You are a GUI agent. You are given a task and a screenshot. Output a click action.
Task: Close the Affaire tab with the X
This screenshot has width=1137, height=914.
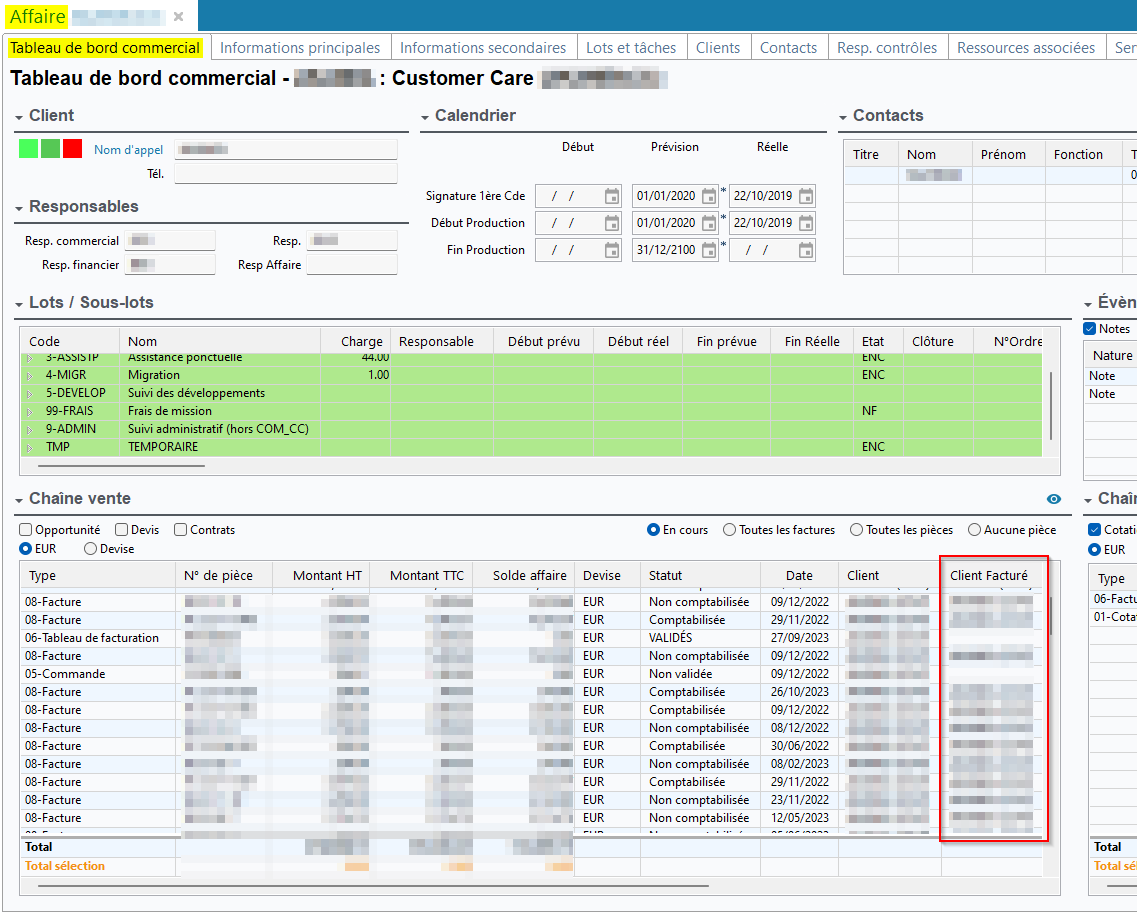(178, 17)
